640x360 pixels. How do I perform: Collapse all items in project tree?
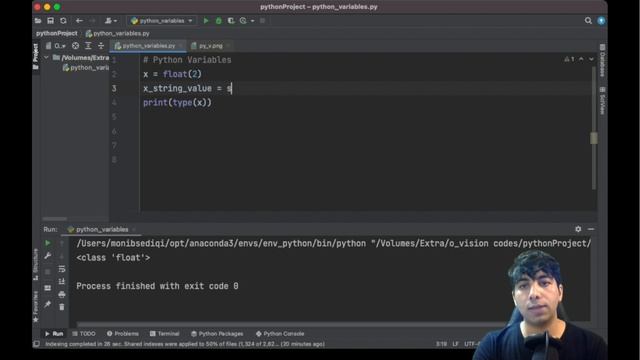(101, 46)
